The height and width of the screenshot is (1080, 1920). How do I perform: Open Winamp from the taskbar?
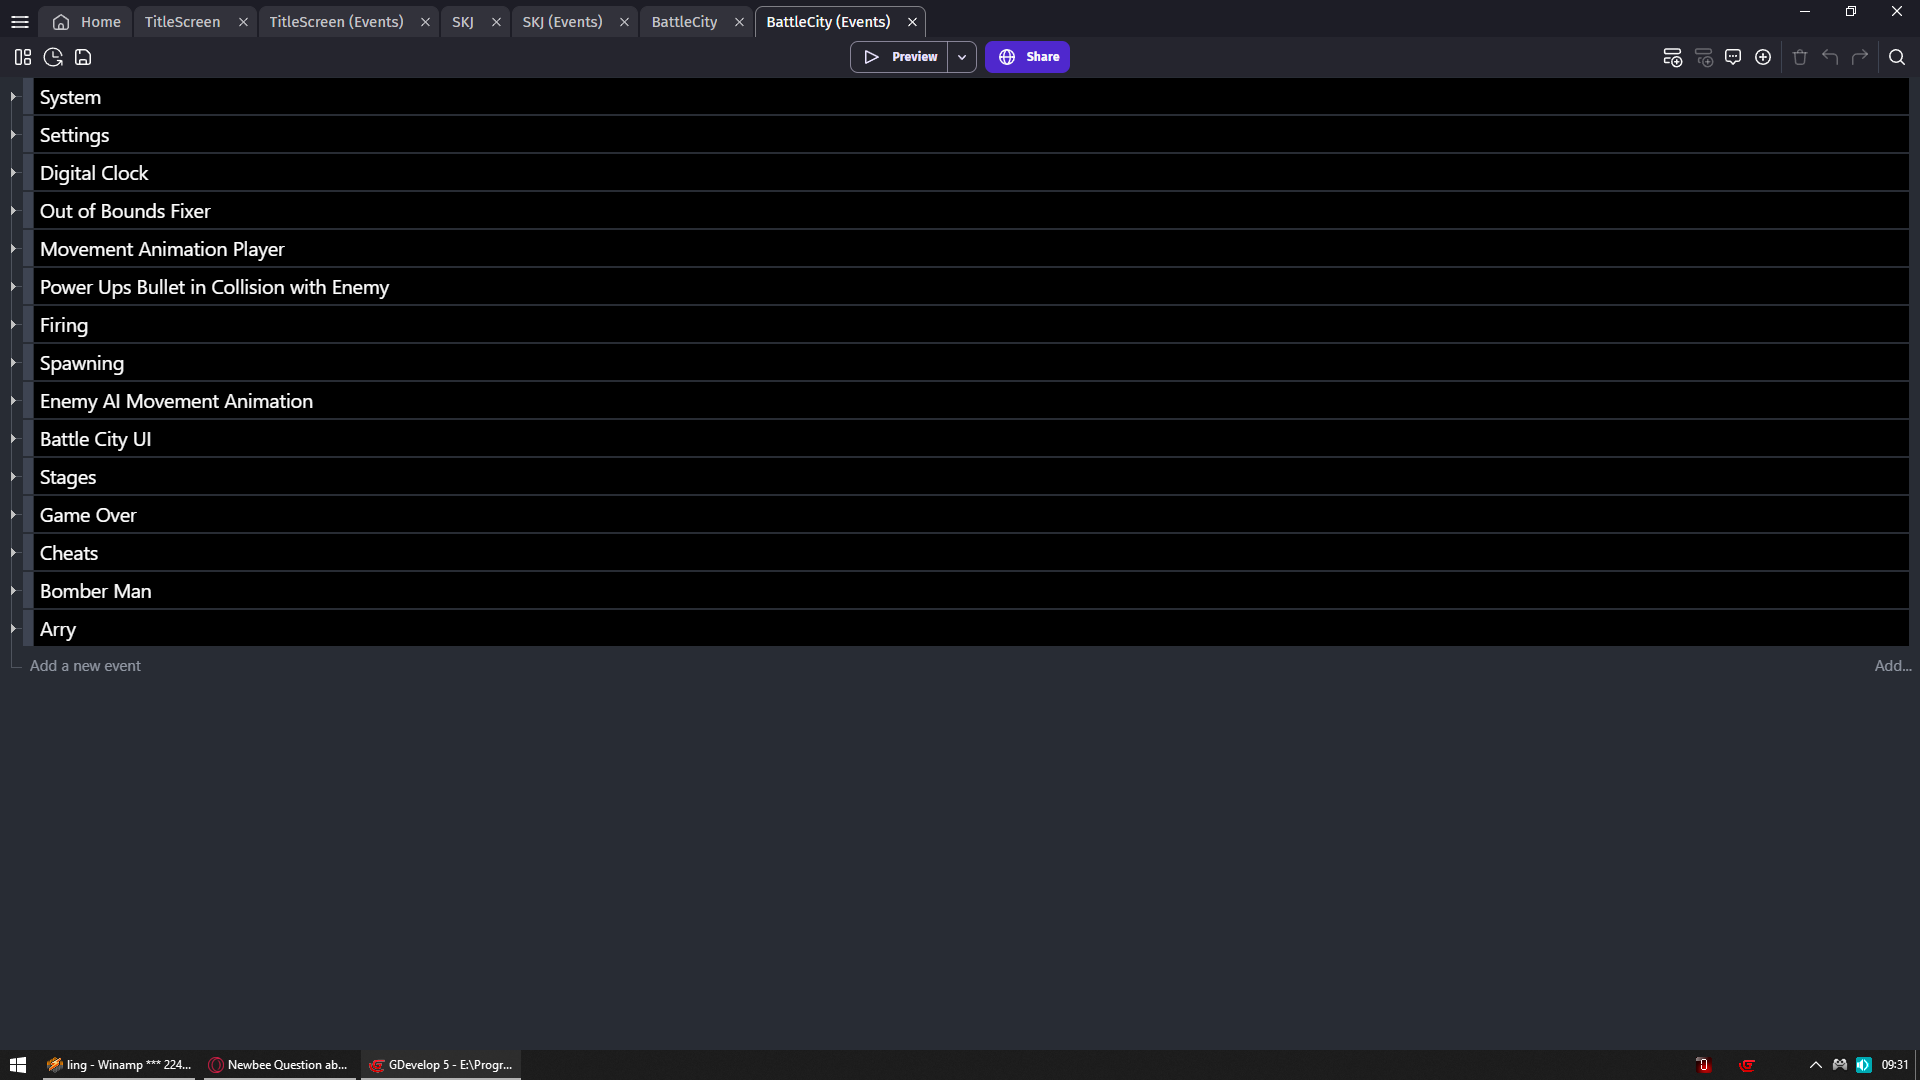pos(118,1064)
